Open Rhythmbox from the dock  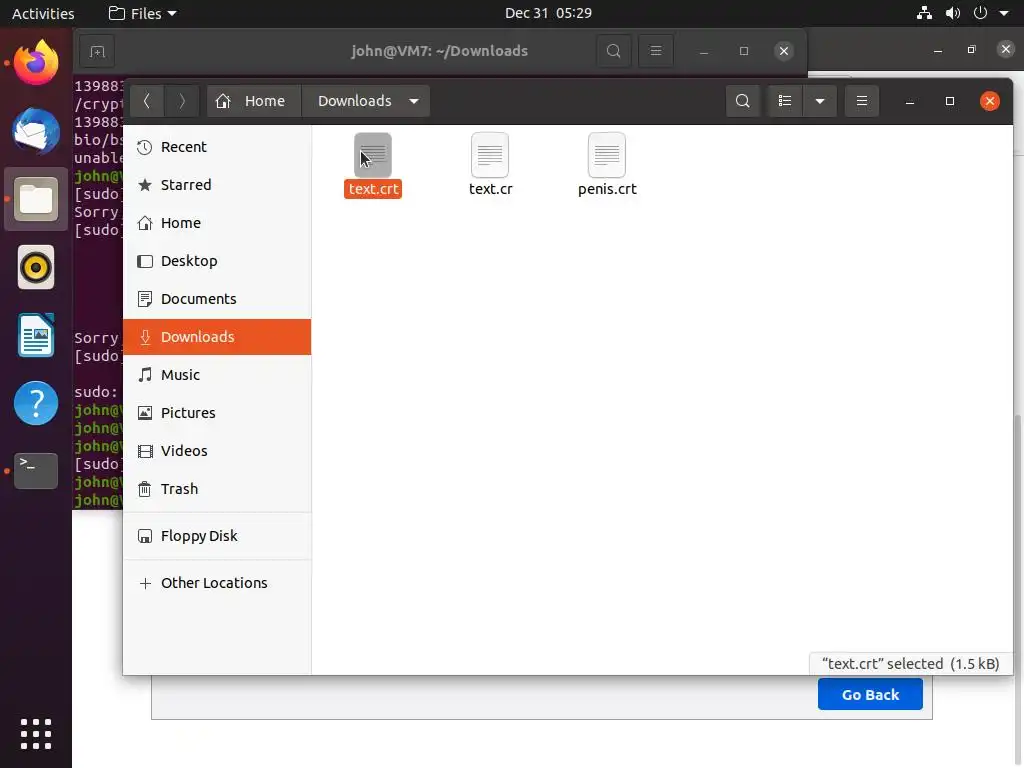(x=36, y=267)
